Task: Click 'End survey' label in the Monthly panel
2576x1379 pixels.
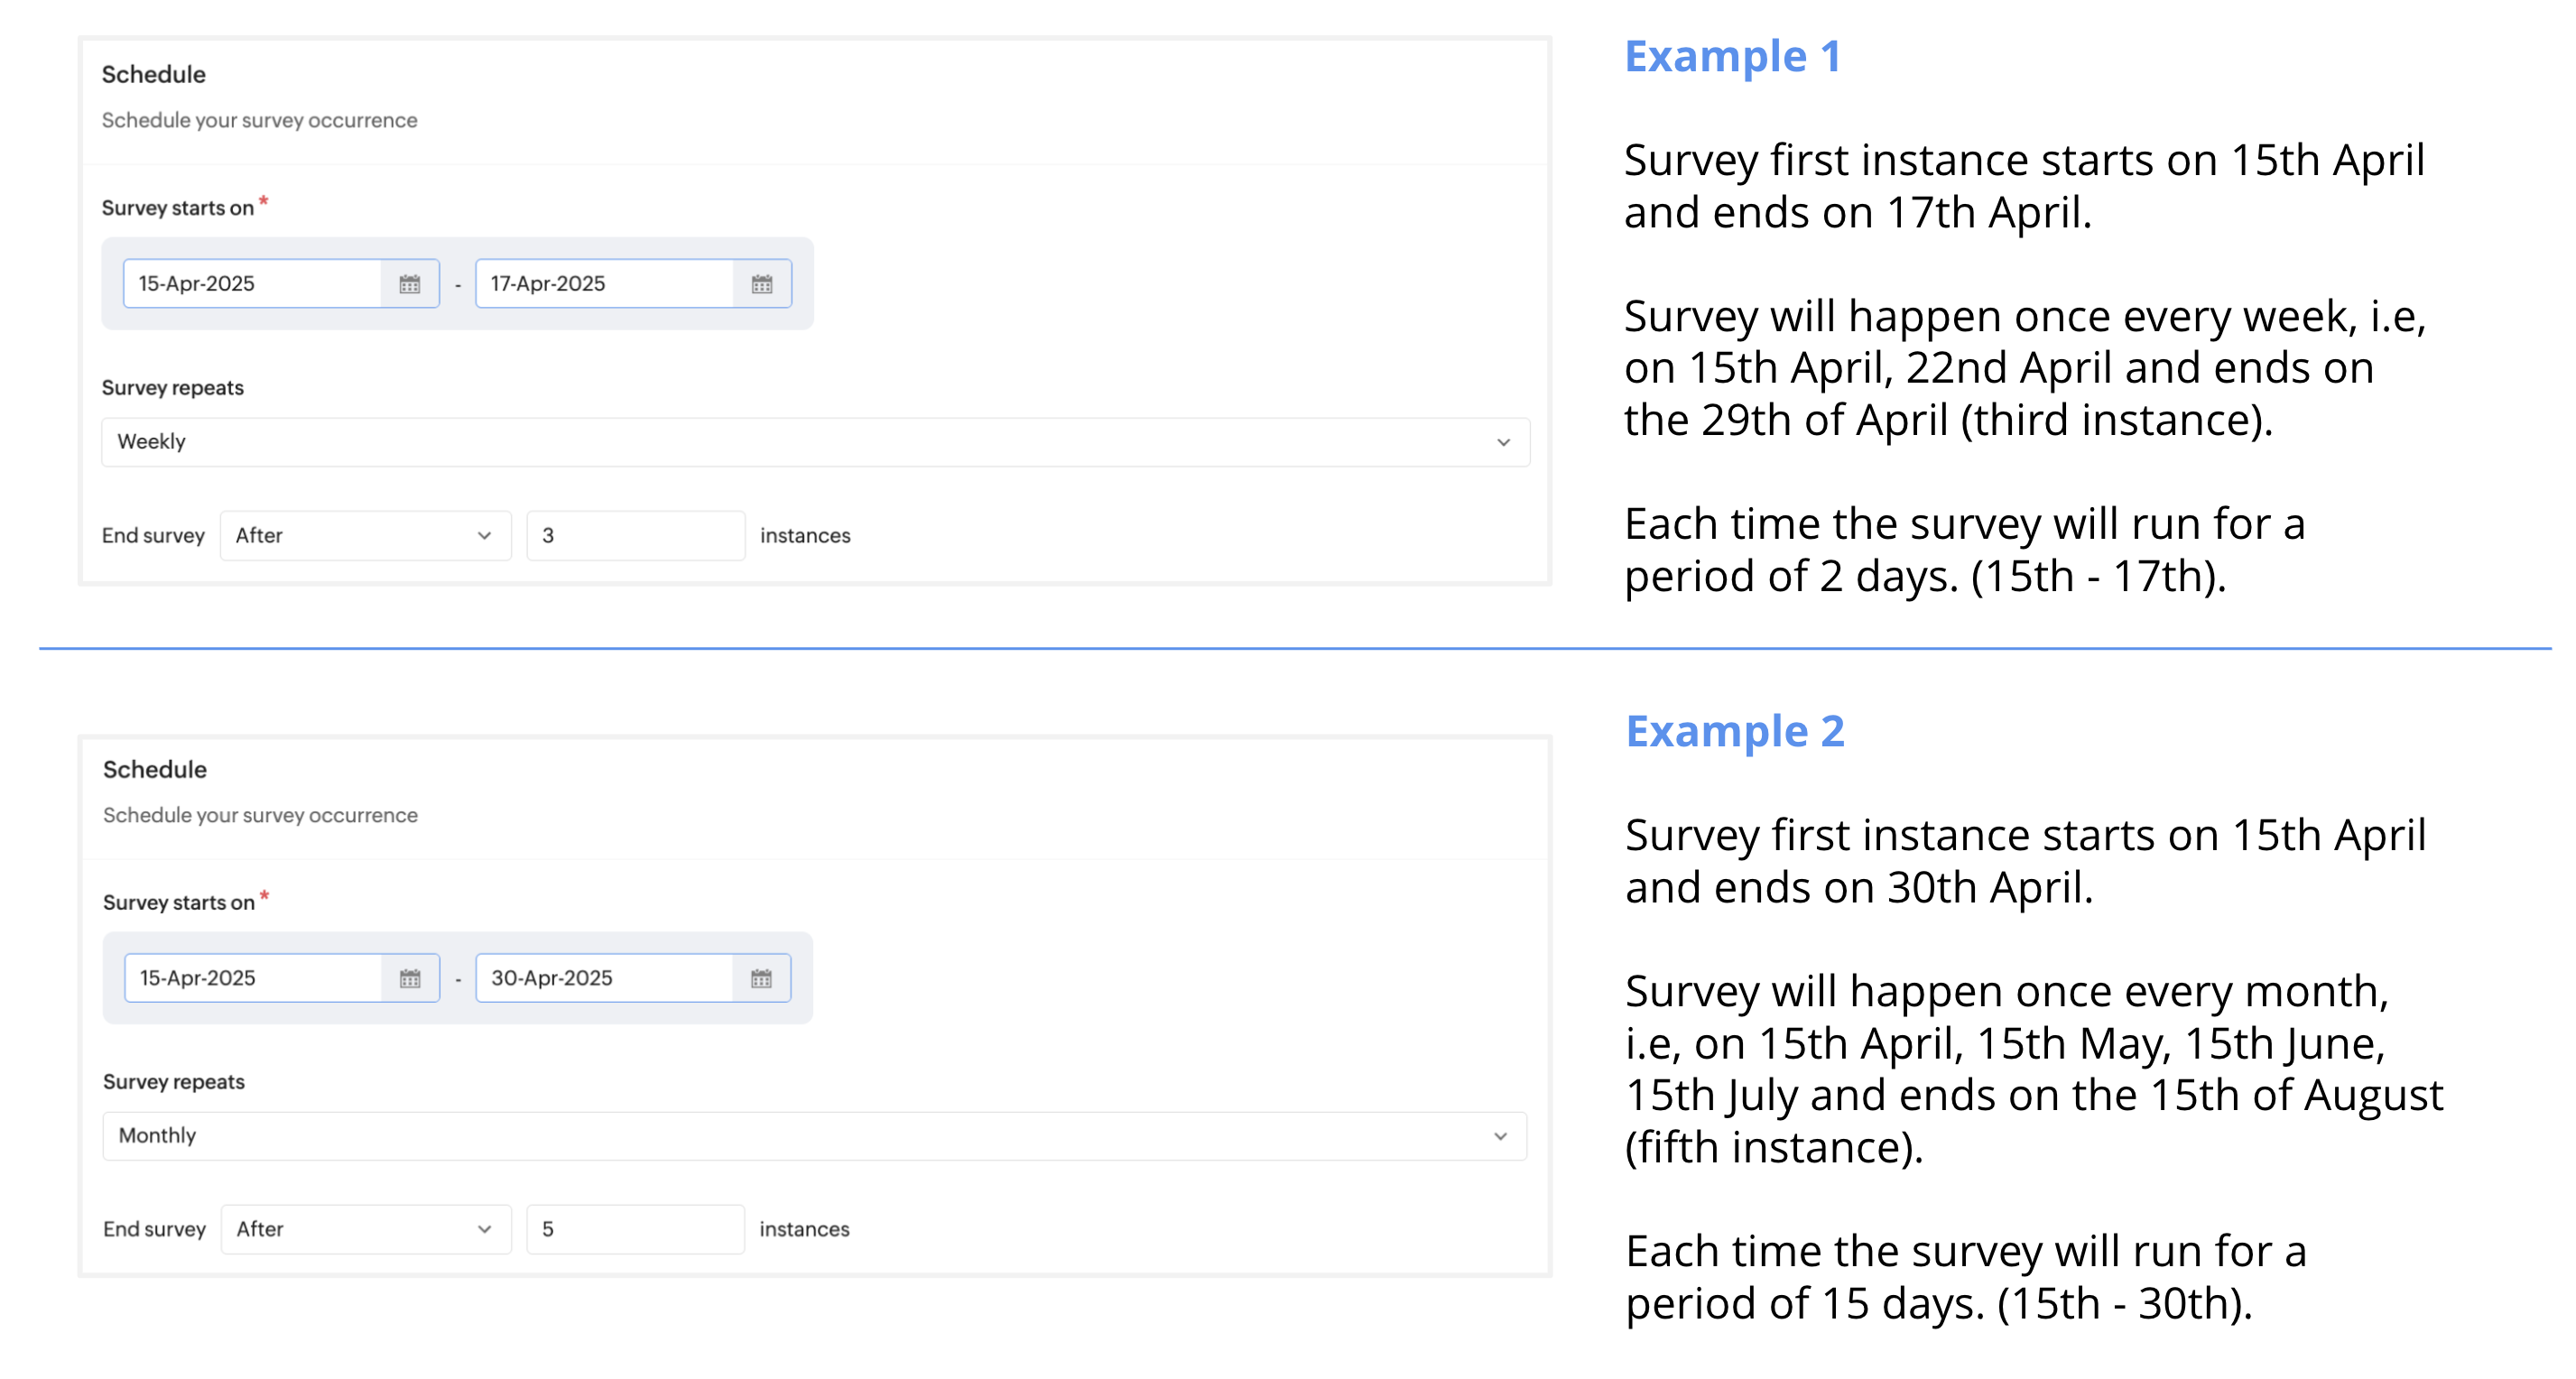Action: click(154, 1230)
